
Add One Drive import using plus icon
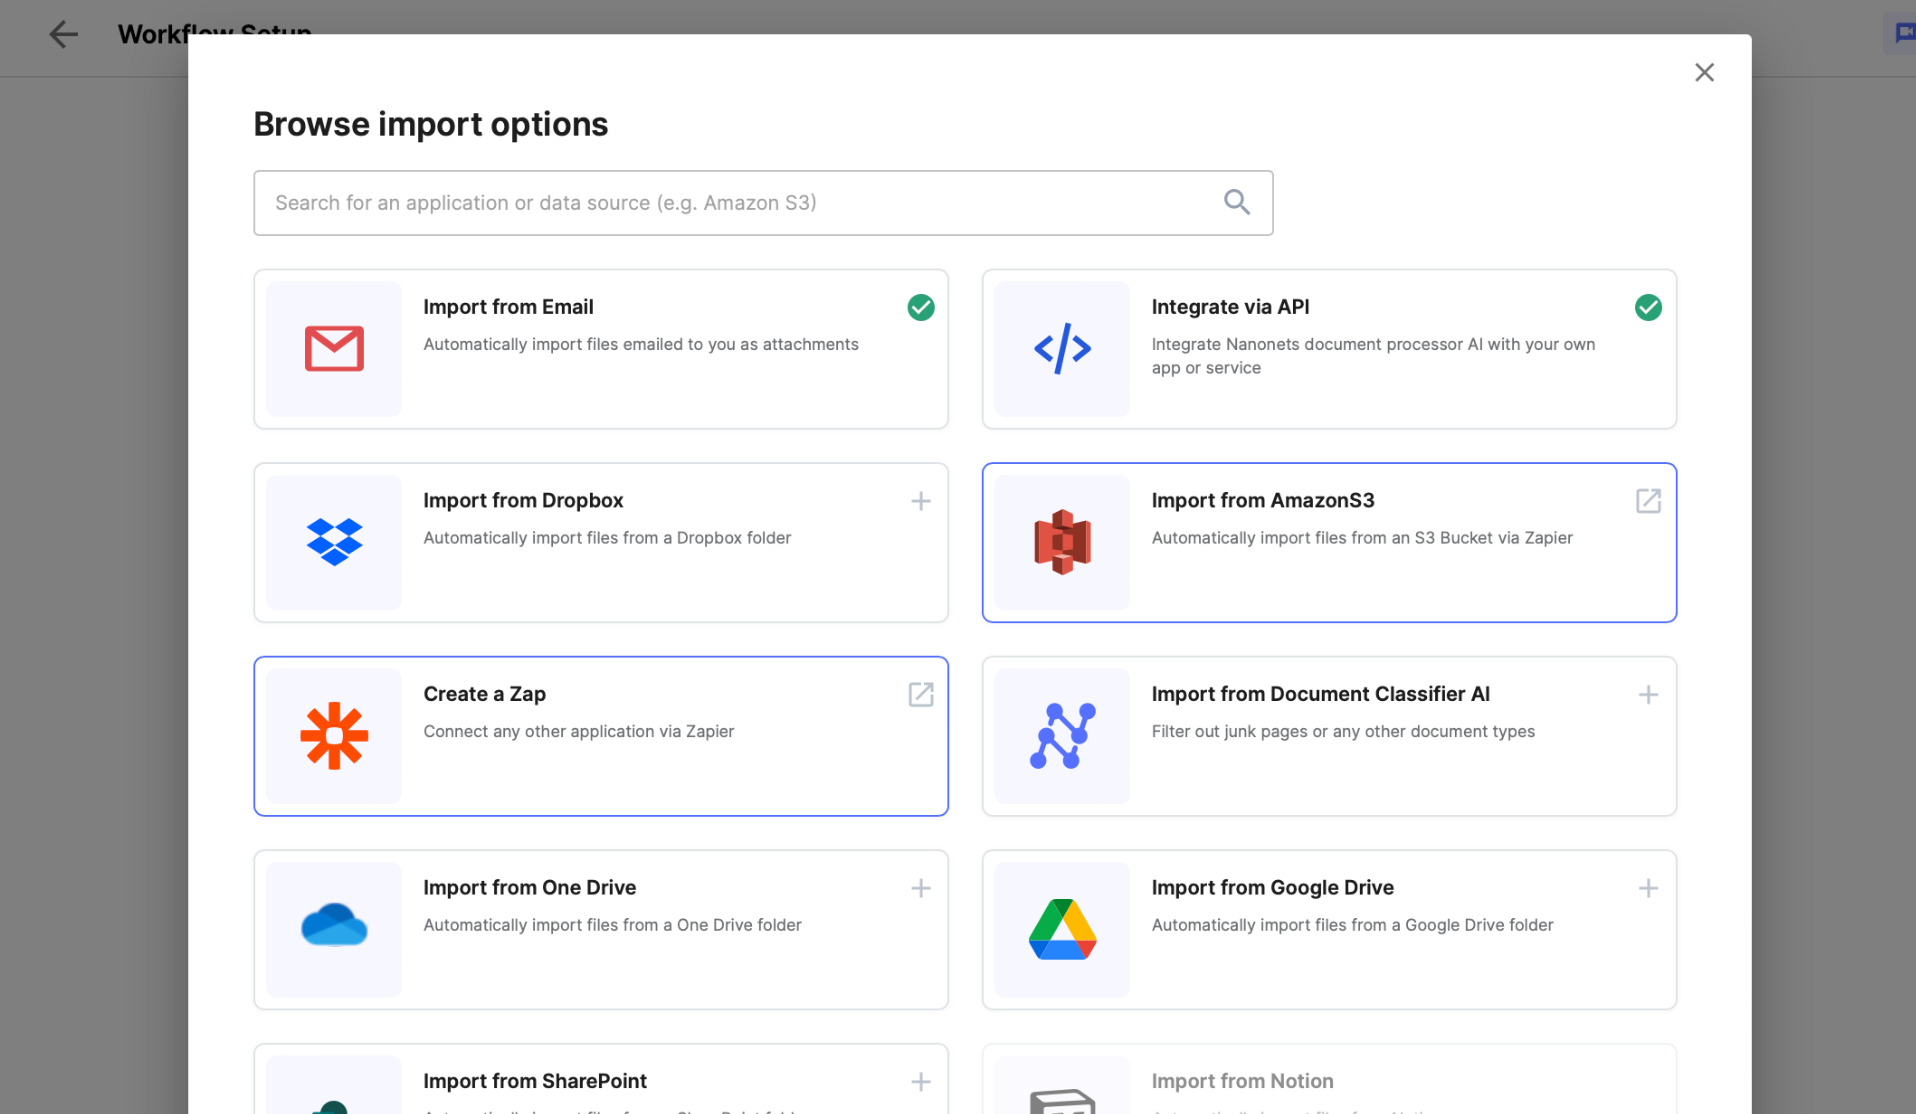coord(920,888)
